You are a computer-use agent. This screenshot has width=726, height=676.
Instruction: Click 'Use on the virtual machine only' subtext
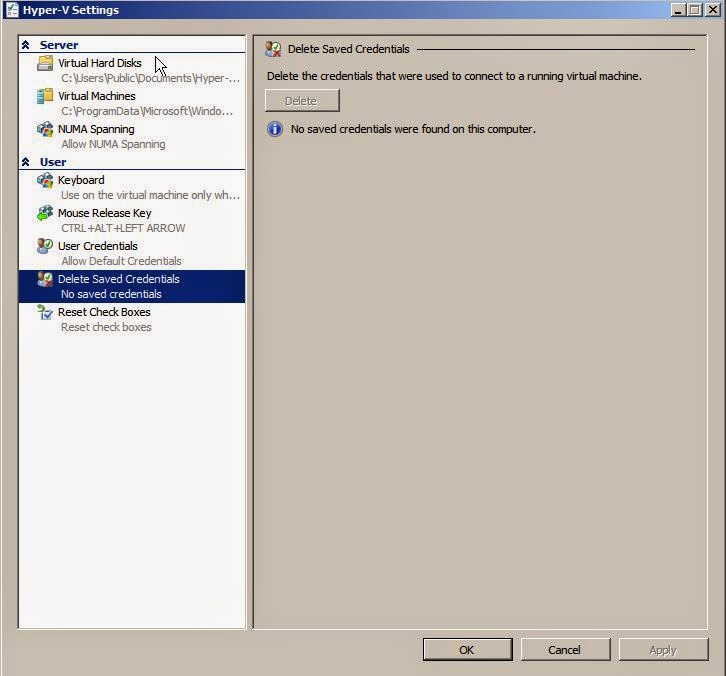pyautogui.click(x=150, y=195)
